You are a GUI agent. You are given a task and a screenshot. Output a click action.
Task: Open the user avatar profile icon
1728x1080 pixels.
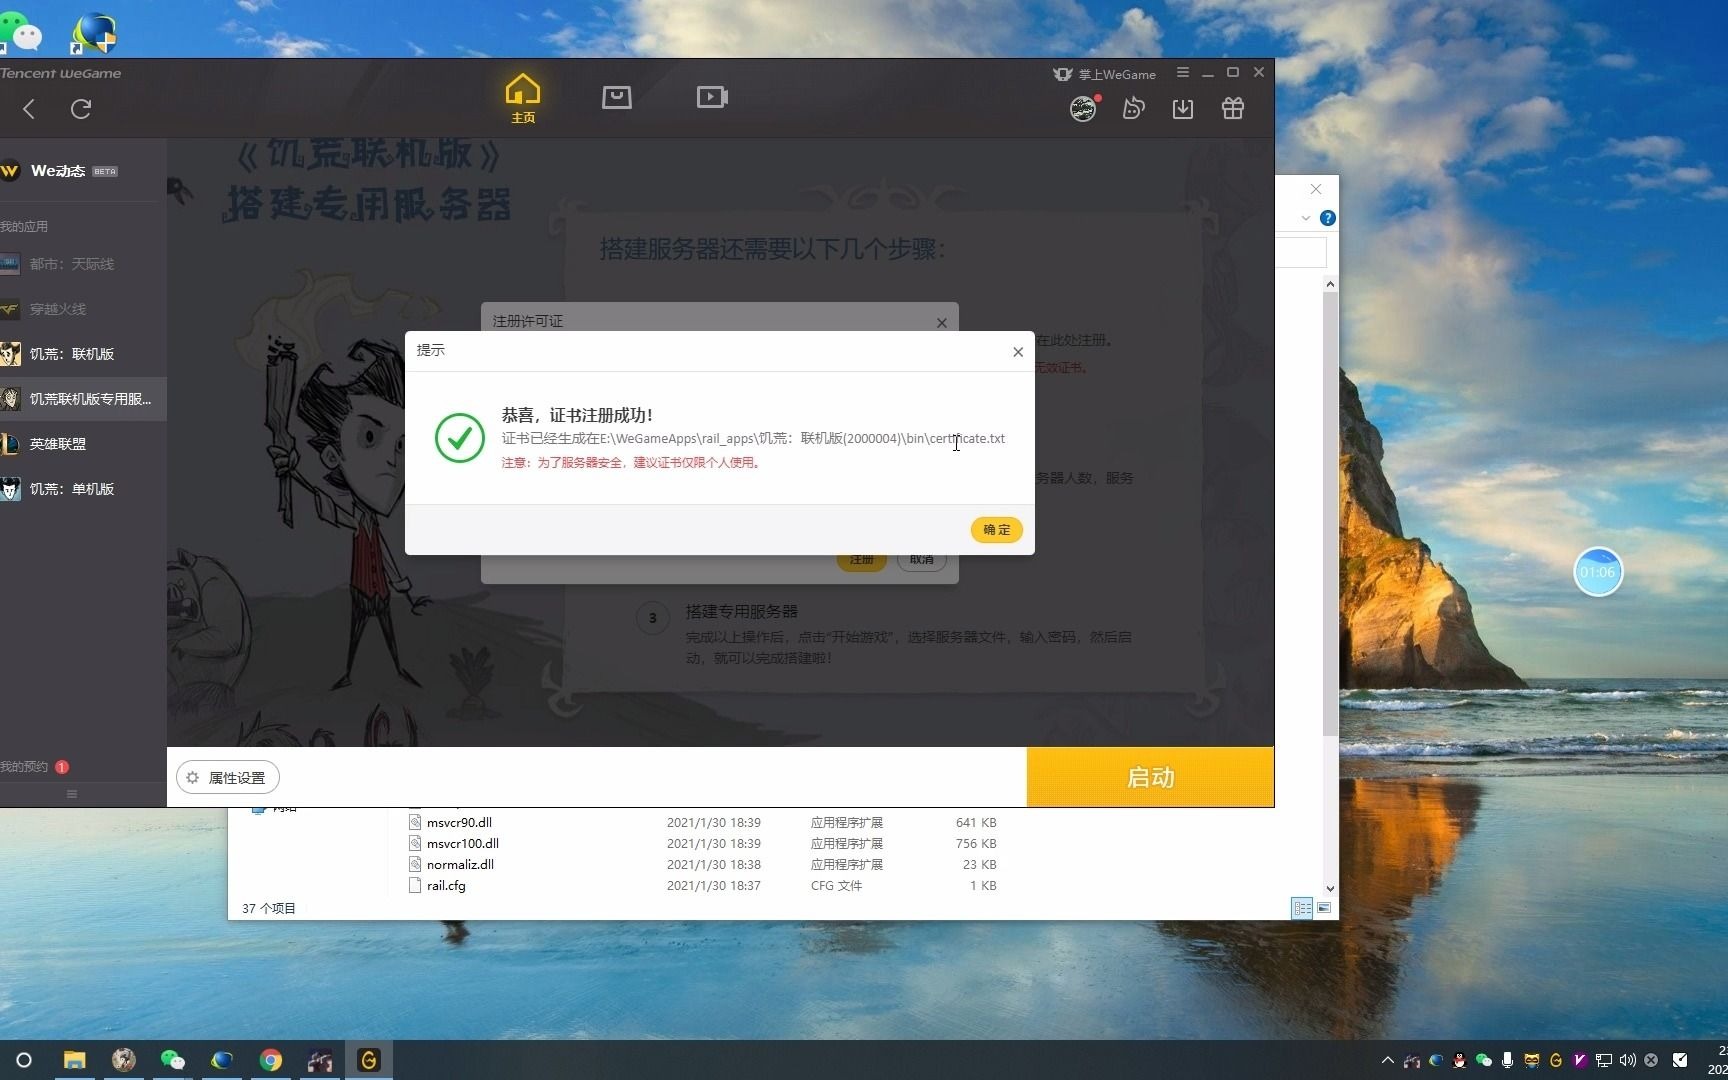(x=1083, y=108)
